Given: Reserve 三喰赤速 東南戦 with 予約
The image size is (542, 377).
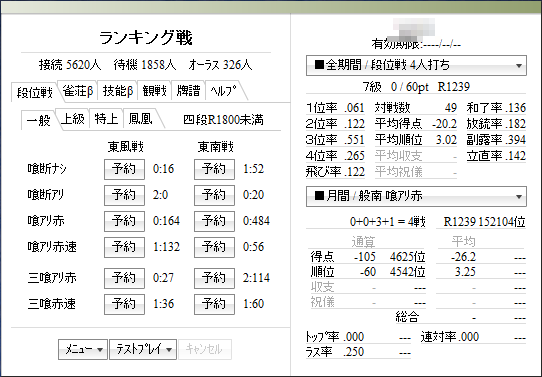Looking at the screenshot, I should click(214, 304).
